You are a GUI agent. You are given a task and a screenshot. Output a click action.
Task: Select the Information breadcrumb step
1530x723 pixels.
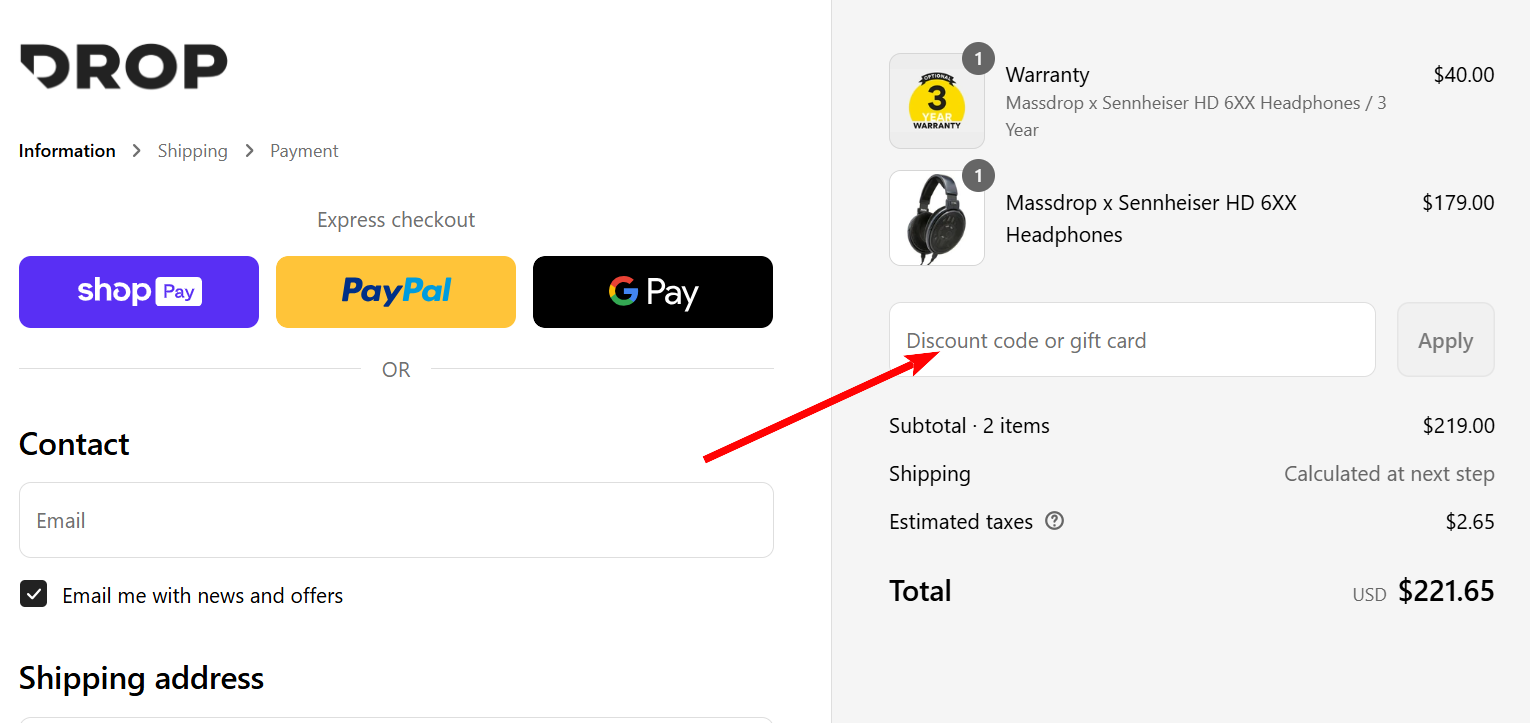pyautogui.click(x=67, y=151)
